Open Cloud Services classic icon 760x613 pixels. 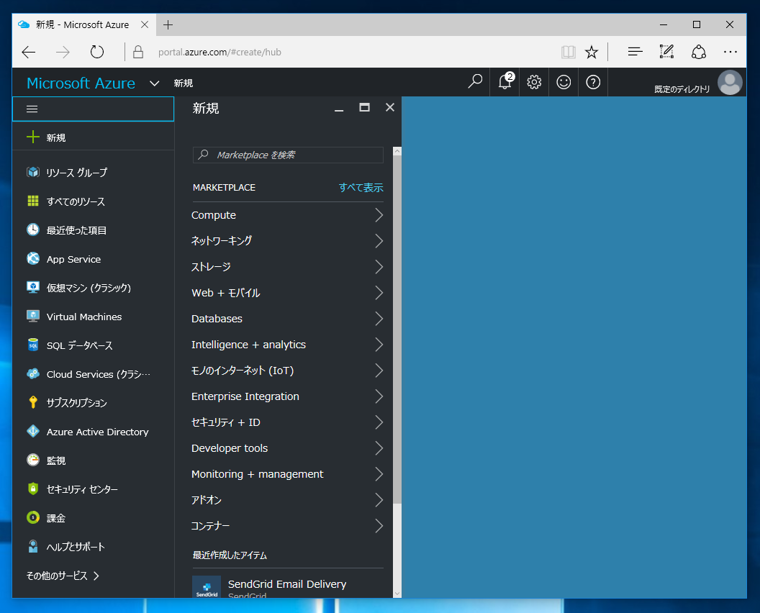click(33, 374)
